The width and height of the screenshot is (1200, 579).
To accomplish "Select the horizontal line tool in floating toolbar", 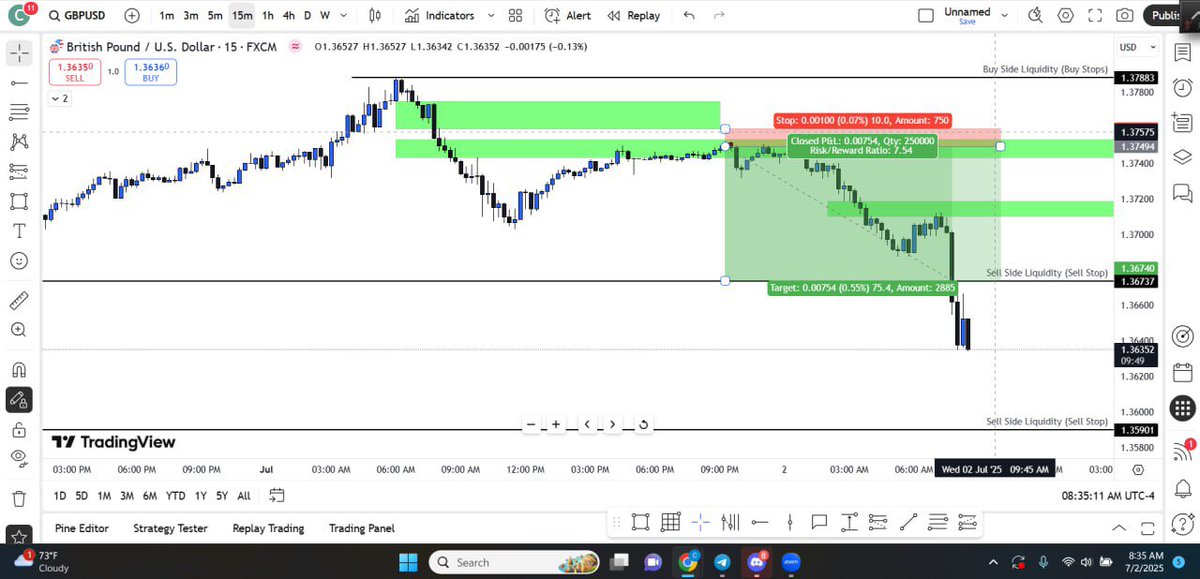I will click(x=760, y=522).
